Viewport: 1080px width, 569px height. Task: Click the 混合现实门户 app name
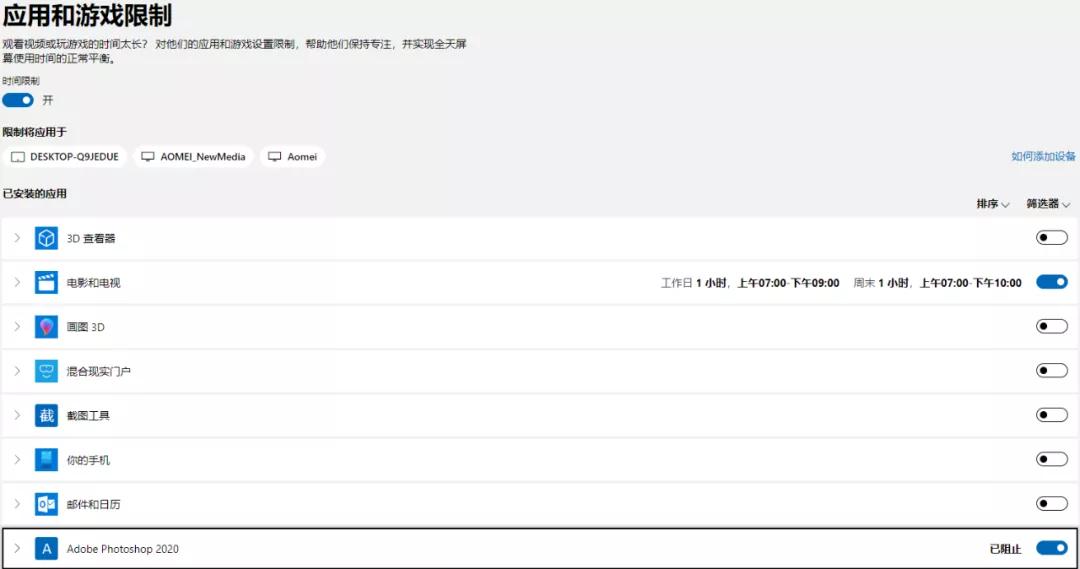click(x=98, y=371)
